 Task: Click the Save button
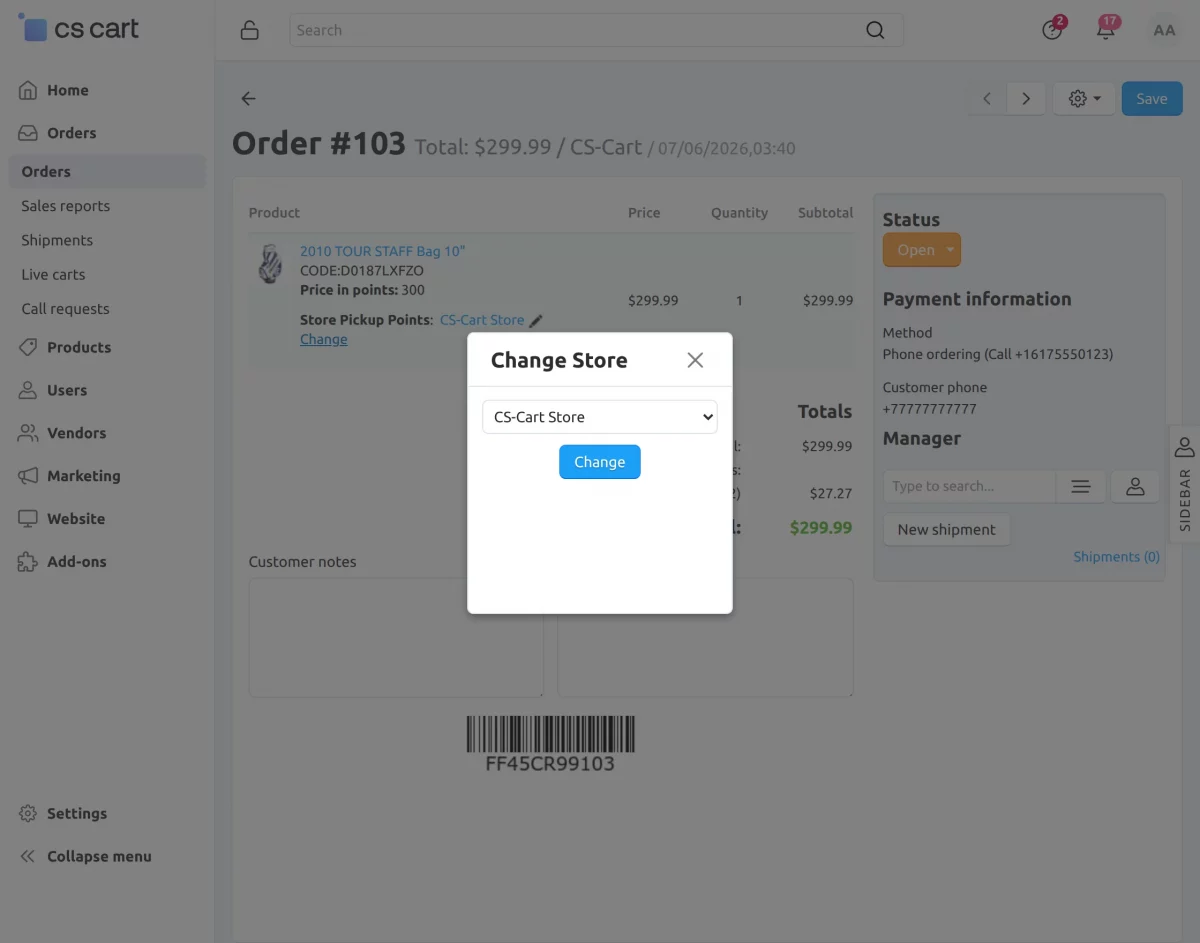coord(1152,98)
